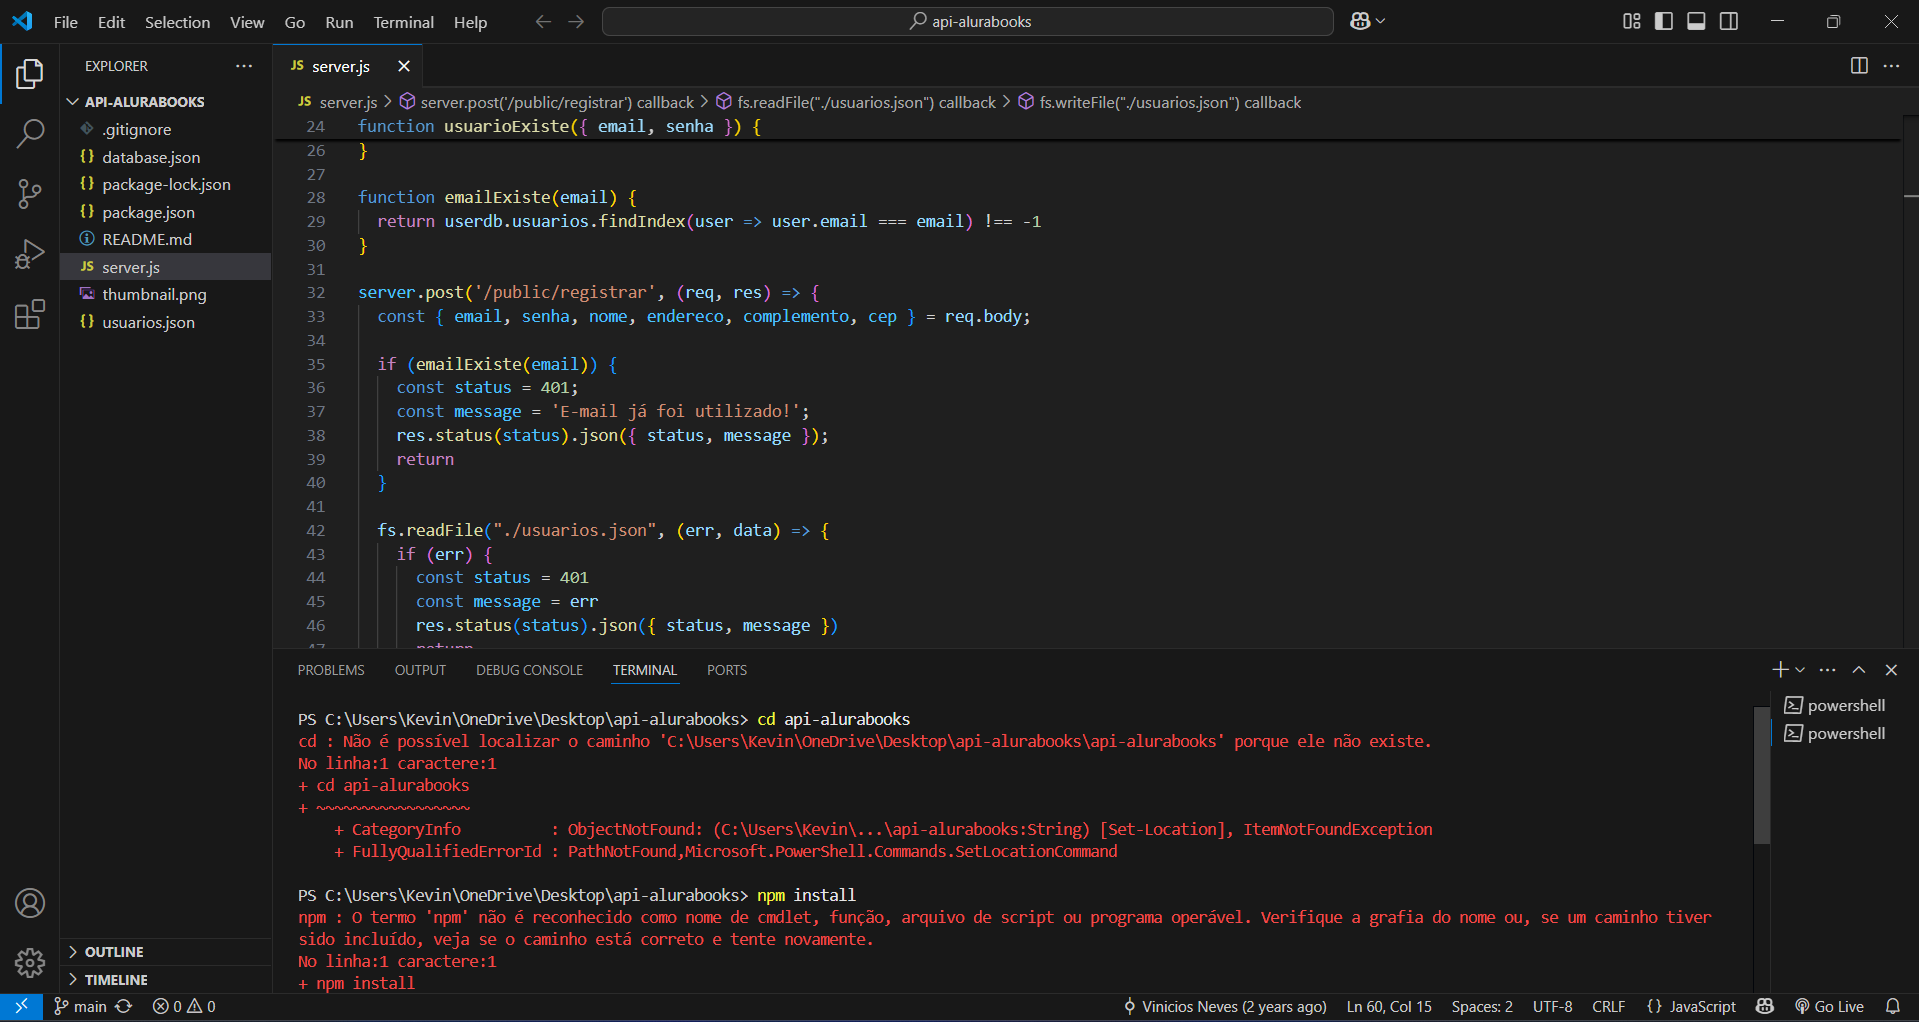Collapse the API-ALURABOOKS folder section
This screenshot has width=1919, height=1022.
(165, 102)
